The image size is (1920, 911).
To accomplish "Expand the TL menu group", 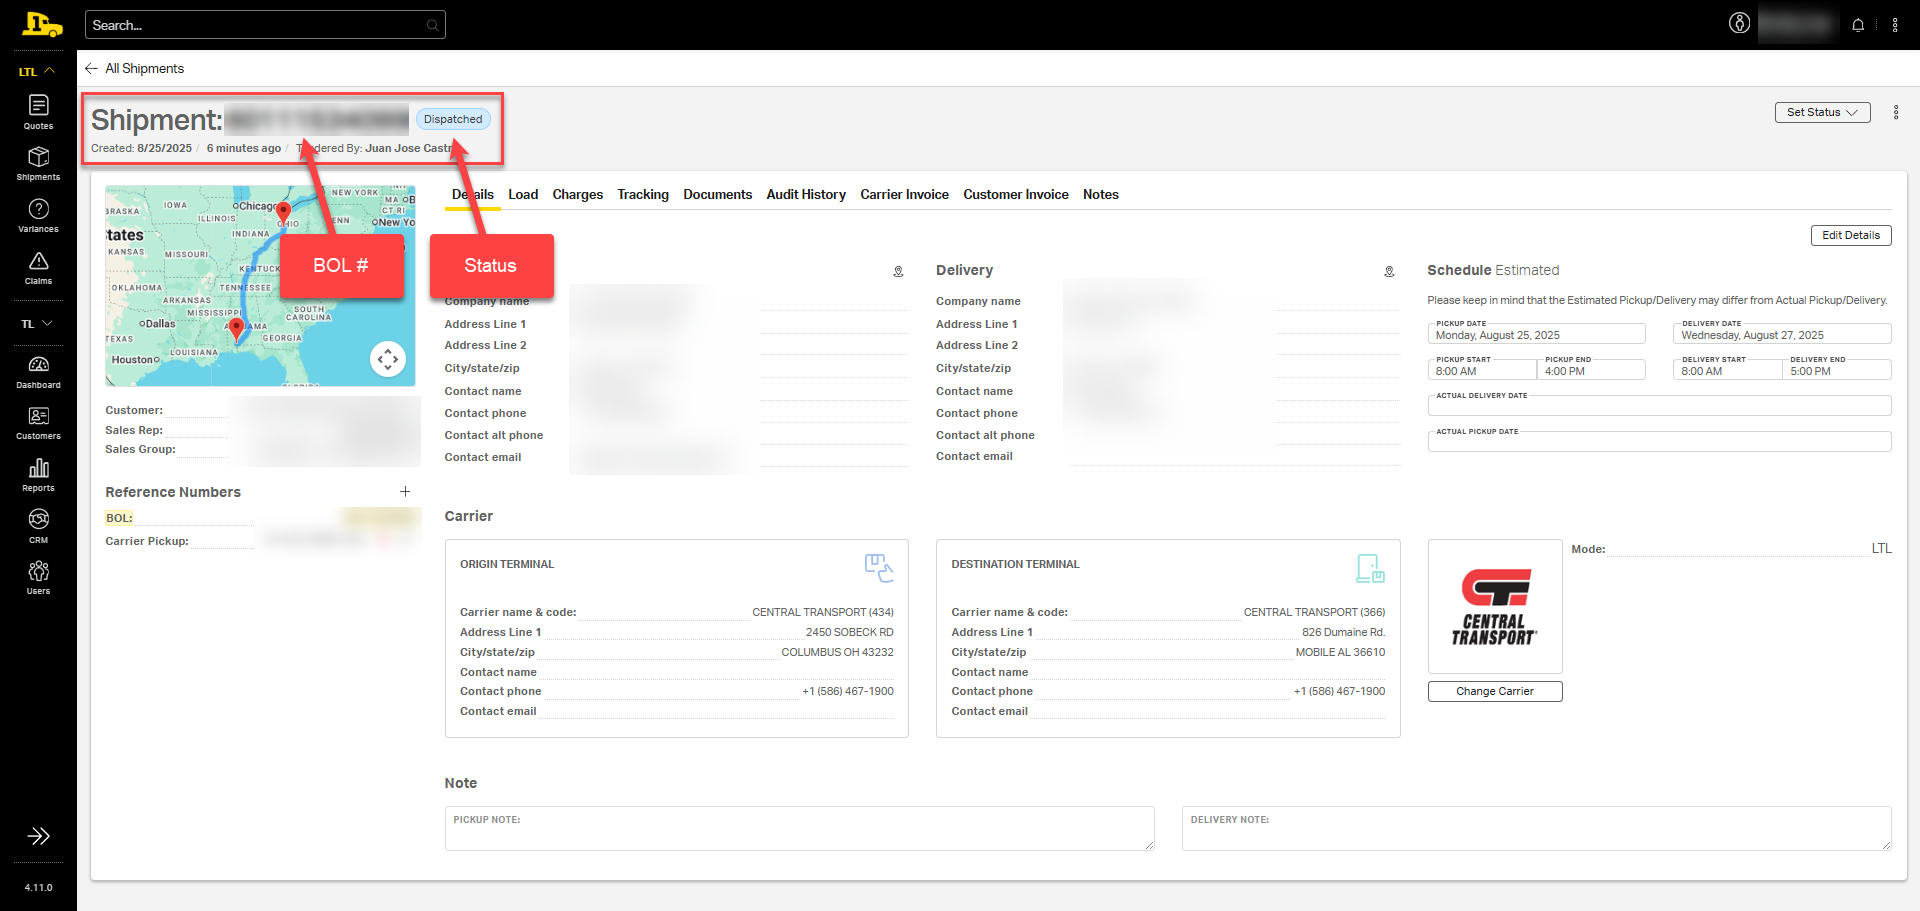I will [x=38, y=323].
